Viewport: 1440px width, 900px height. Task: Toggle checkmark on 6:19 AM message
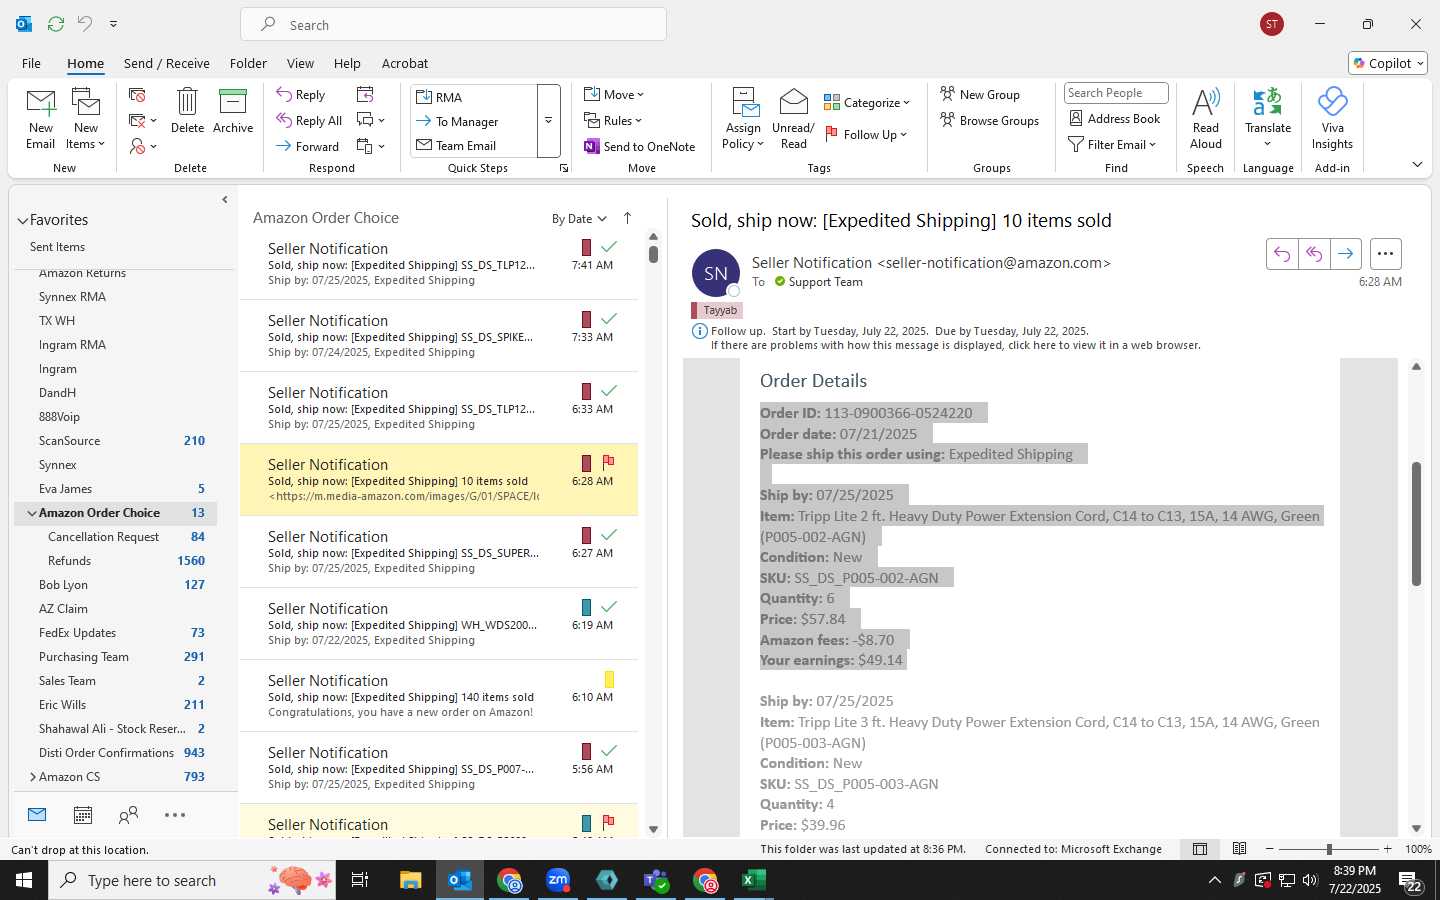(608, 606)
